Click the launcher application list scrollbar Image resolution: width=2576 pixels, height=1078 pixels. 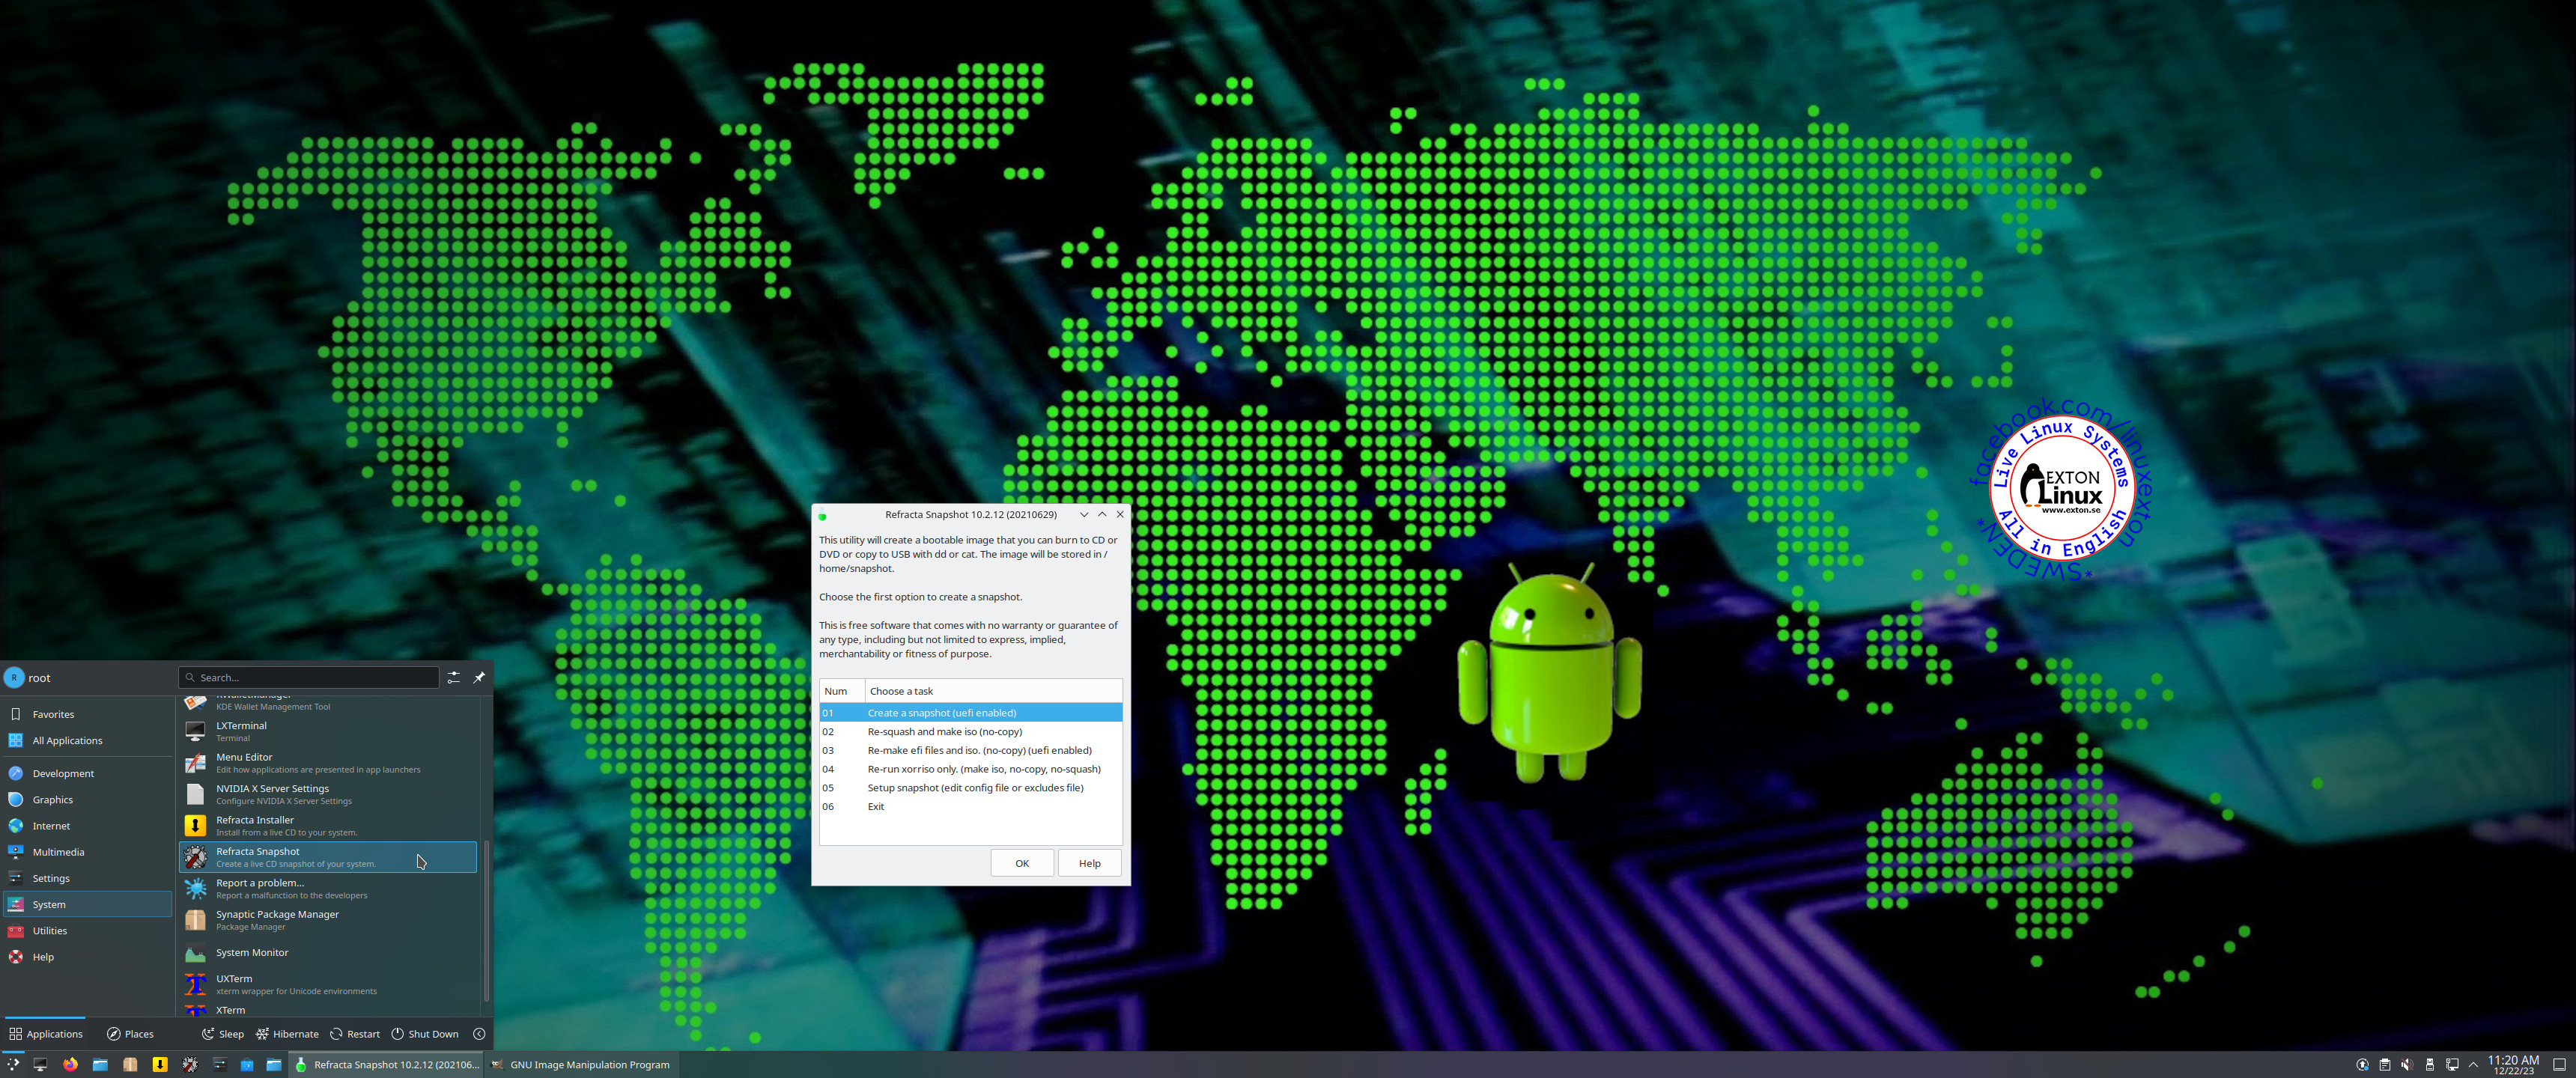point(486,920)
